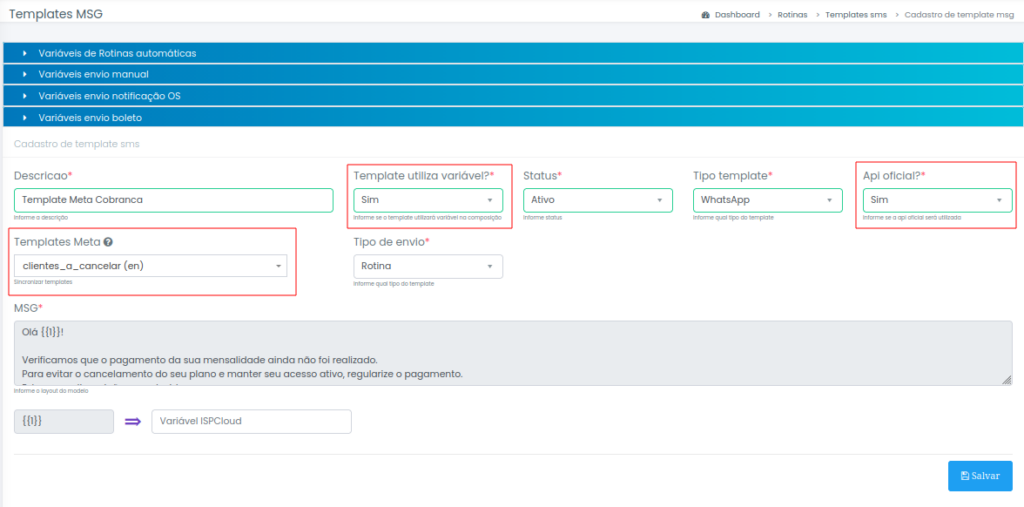Expand Variáveis de Rotinas automáticas section
The height and width of the screenshot is (507, 1024).
[117, 52]
